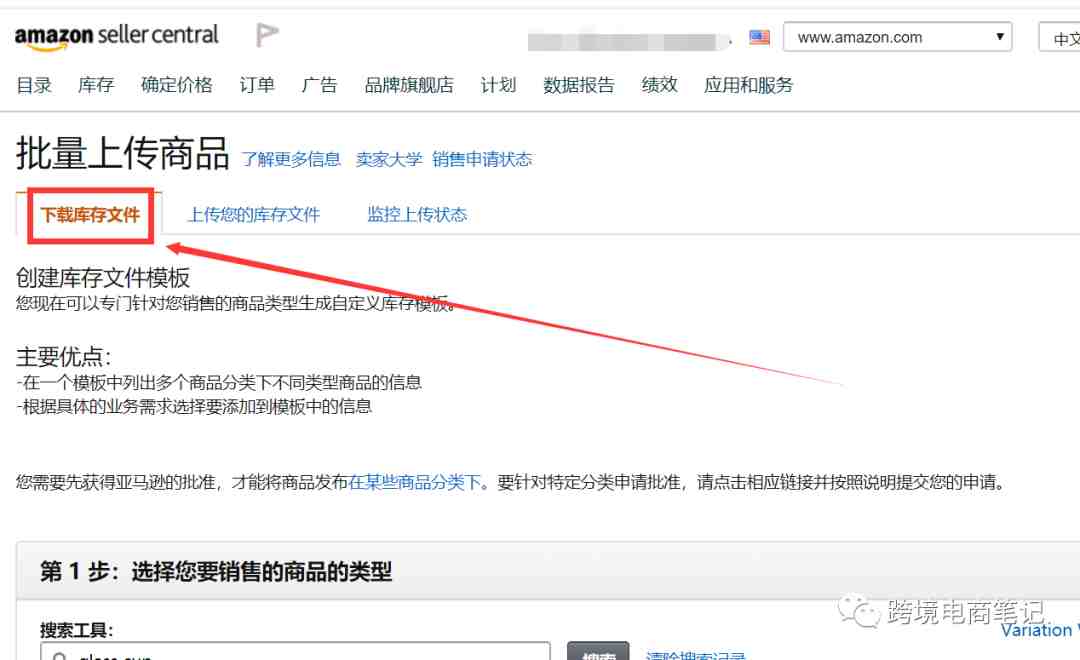
Task: Open the 品牌旗舰店 menu
Action: pos(408,85)
